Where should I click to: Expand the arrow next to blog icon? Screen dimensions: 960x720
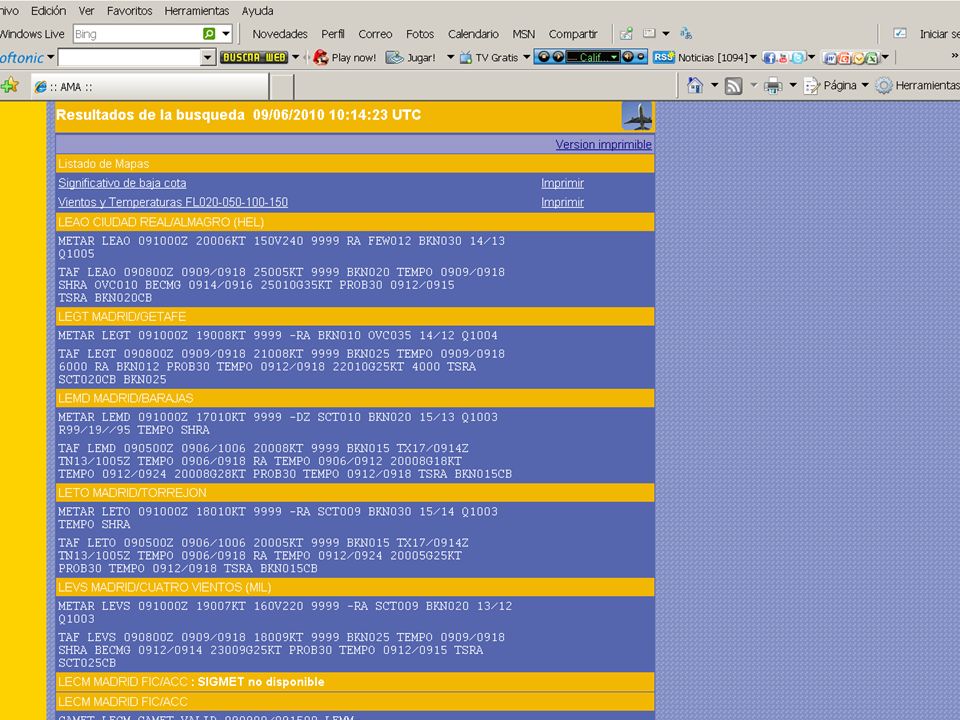pos(666,34)
